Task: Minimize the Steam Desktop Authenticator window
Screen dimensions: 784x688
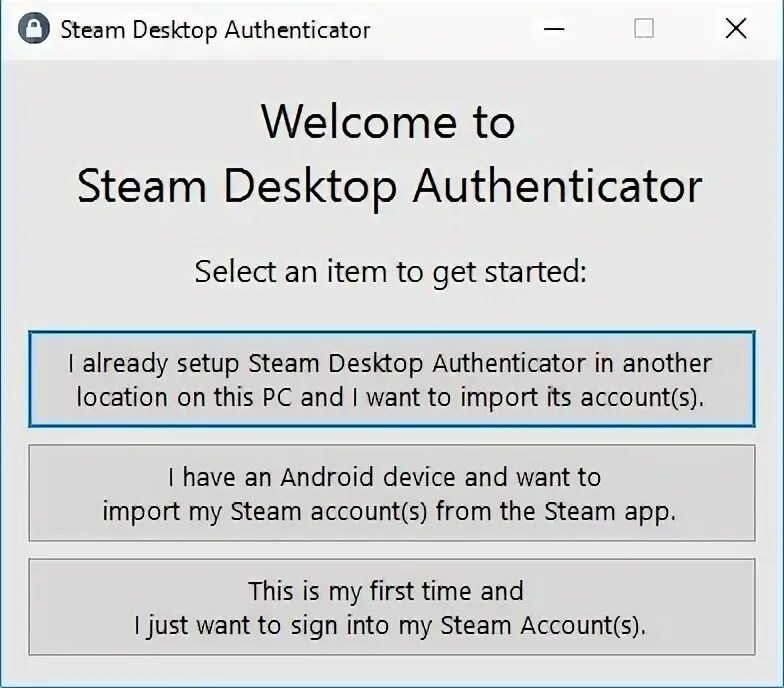Action: click(554, 28)
